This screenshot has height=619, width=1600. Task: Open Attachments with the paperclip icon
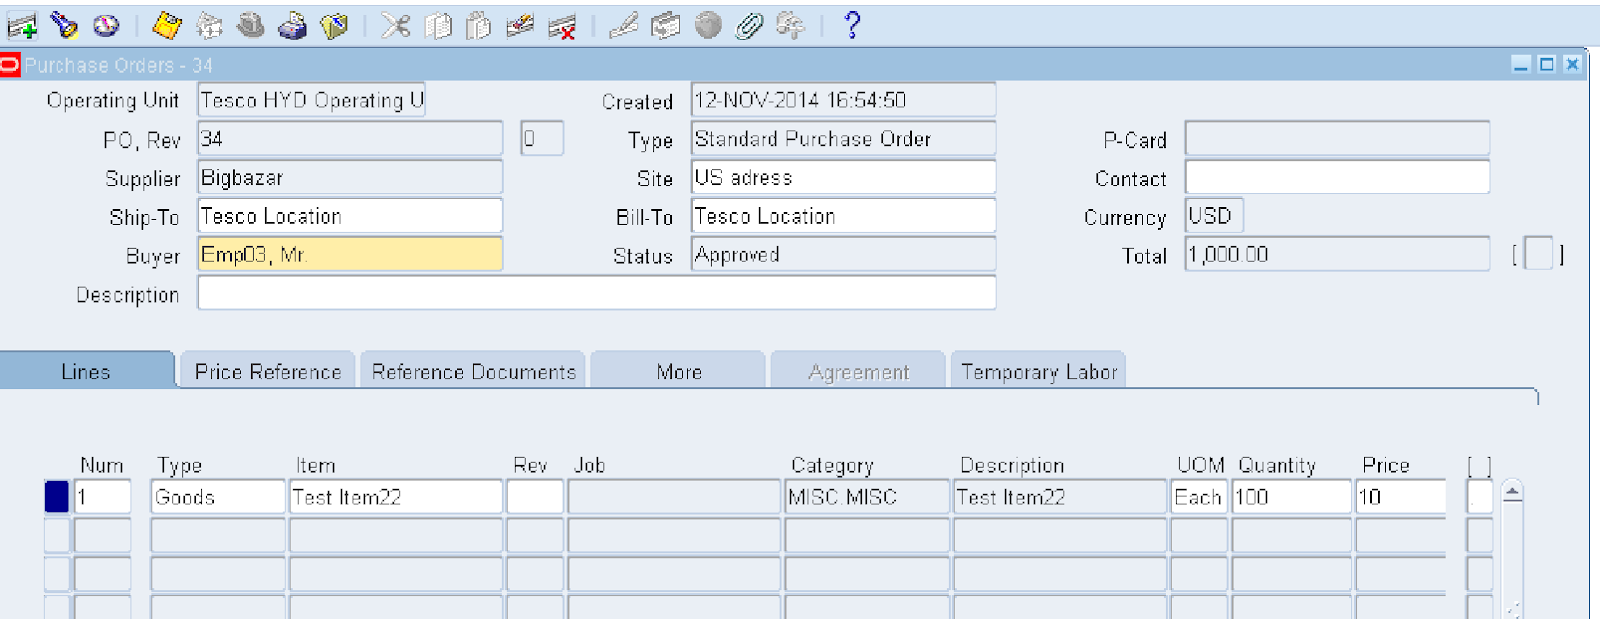pyautogui.click(x=749, y=26)
